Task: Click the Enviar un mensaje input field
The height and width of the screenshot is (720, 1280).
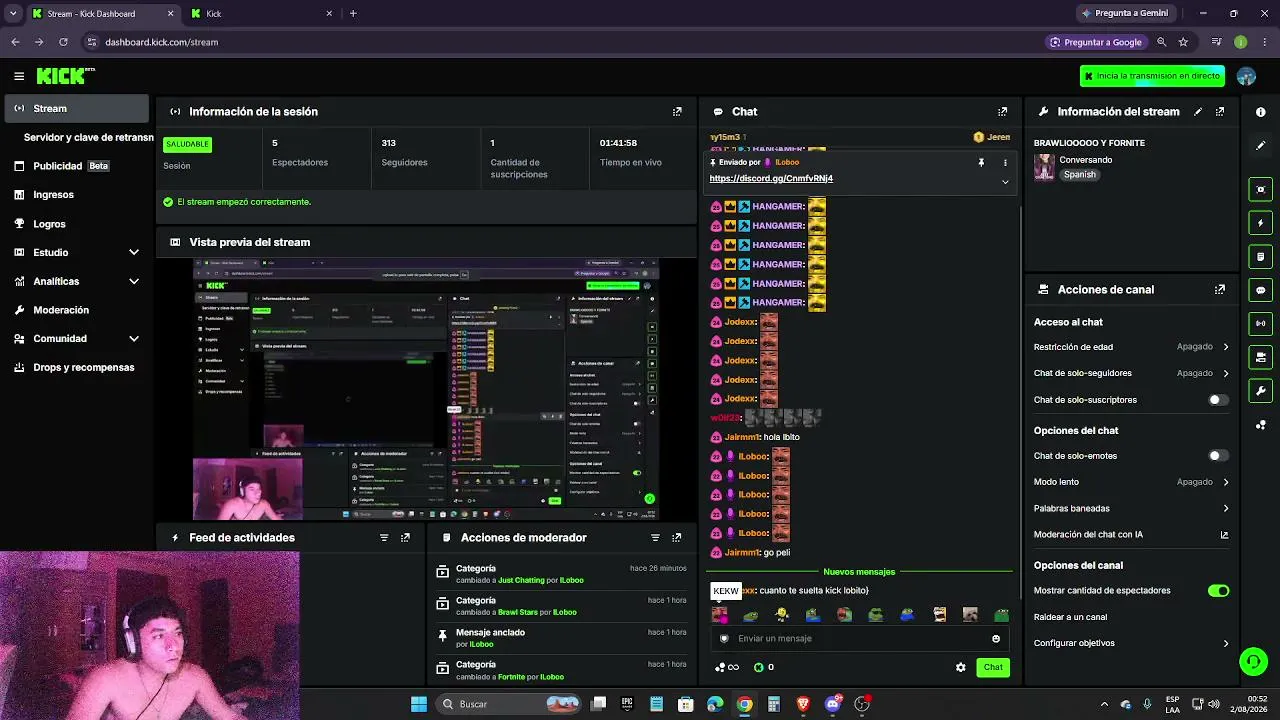Action: pyautogui.click(x=860, y=639)
